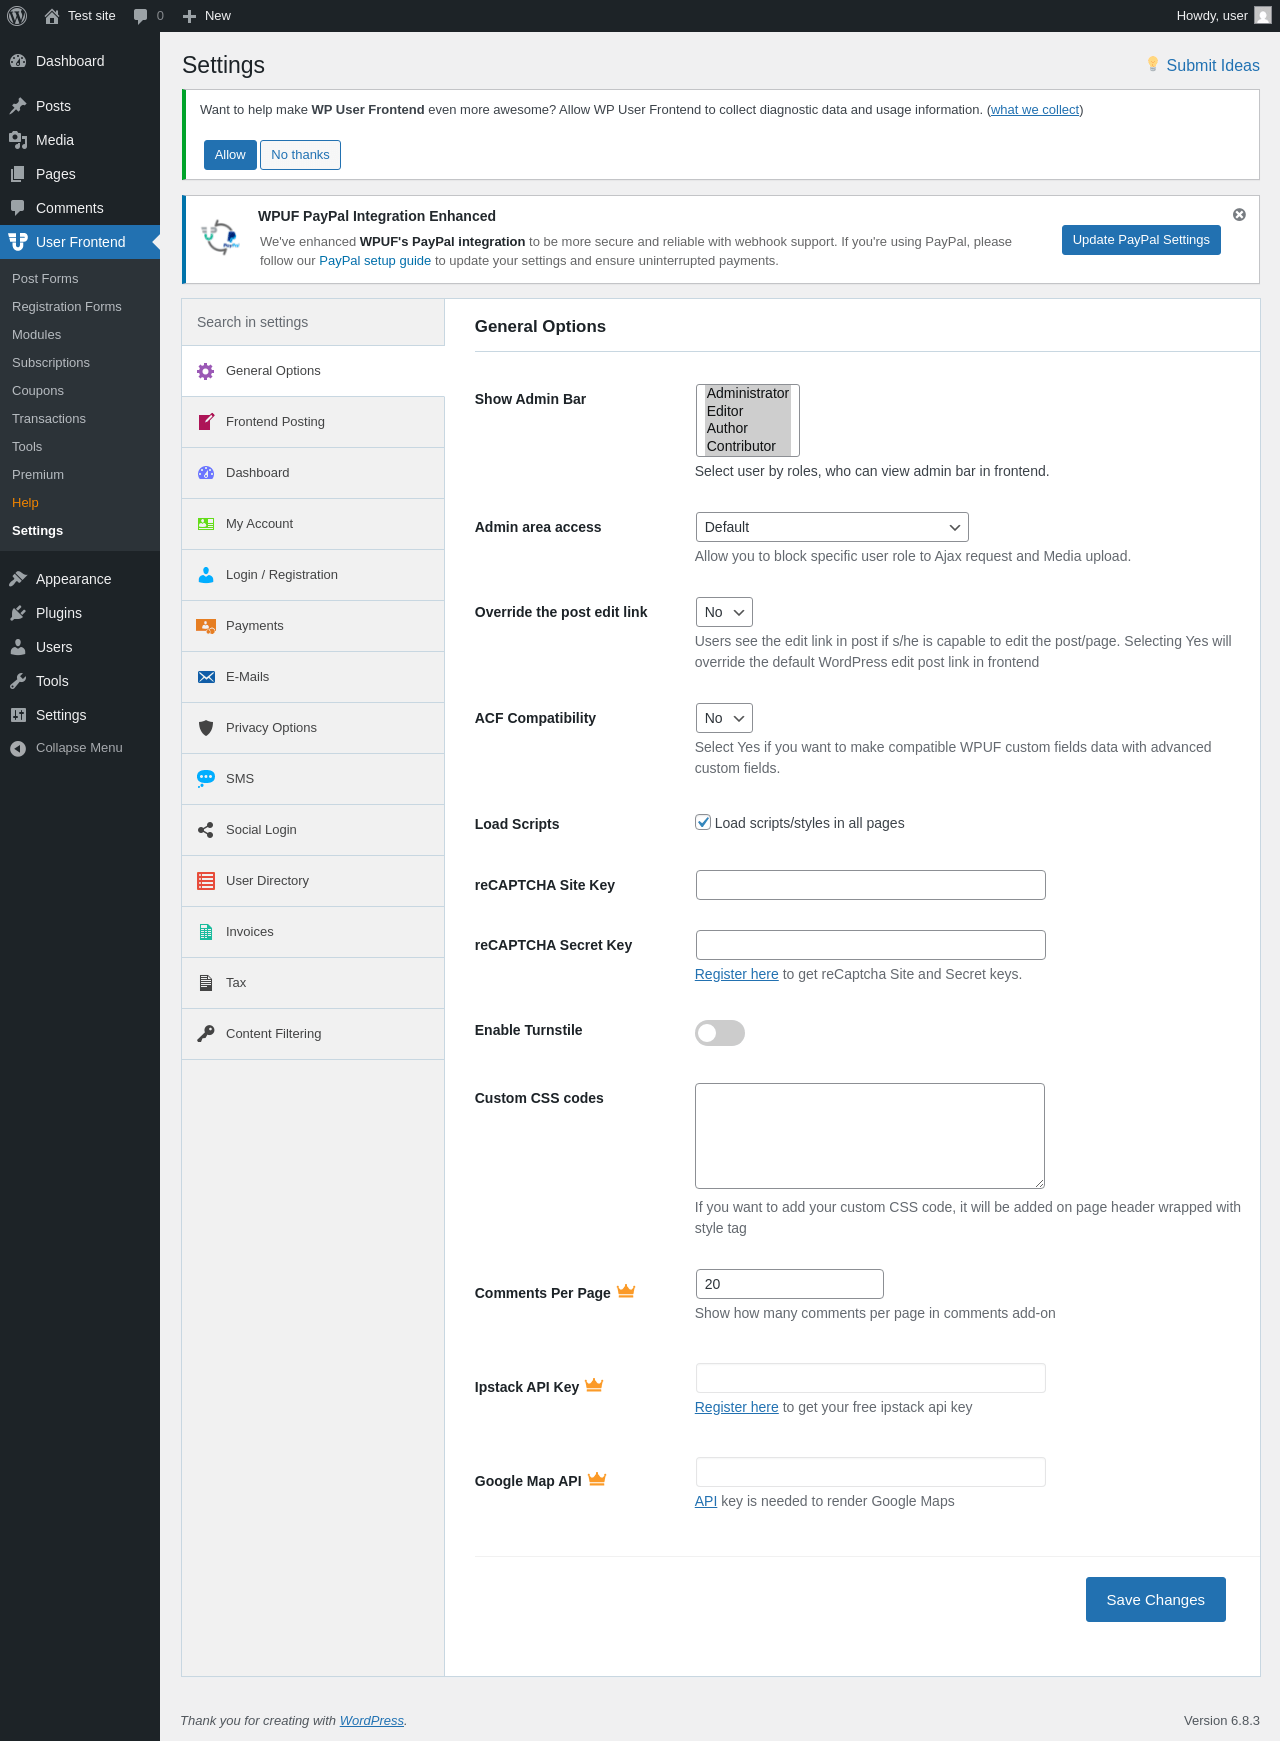
Task: Dismiss the PayPal Integration notice
Action: coord(1239,215)
